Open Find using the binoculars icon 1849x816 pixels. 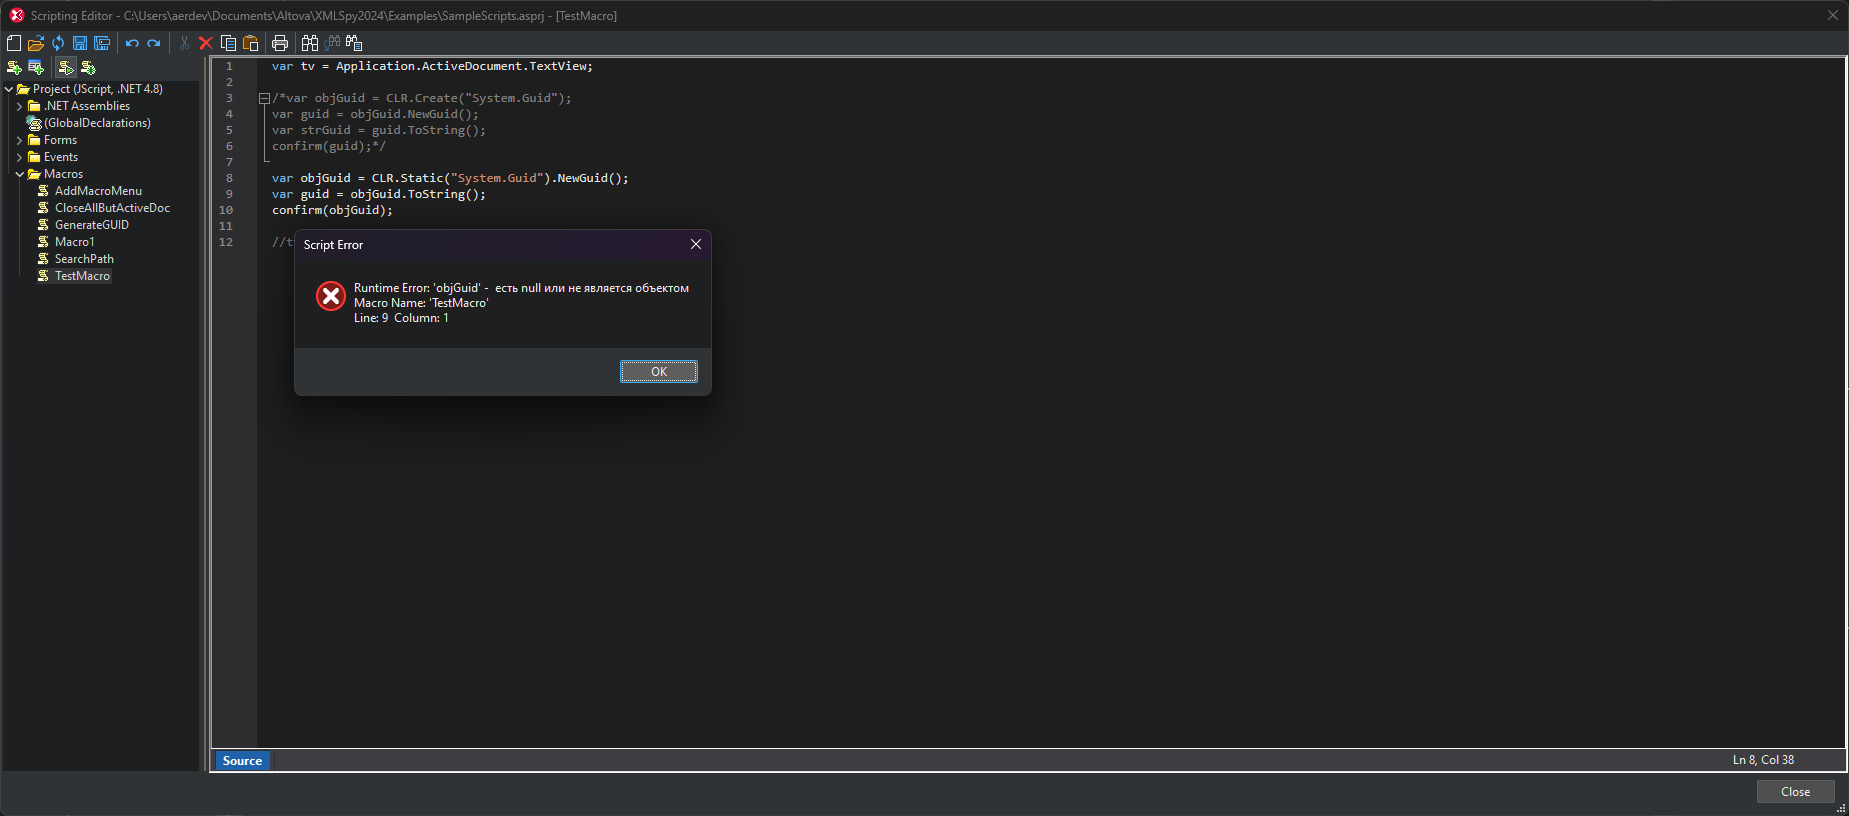point(310,43)
